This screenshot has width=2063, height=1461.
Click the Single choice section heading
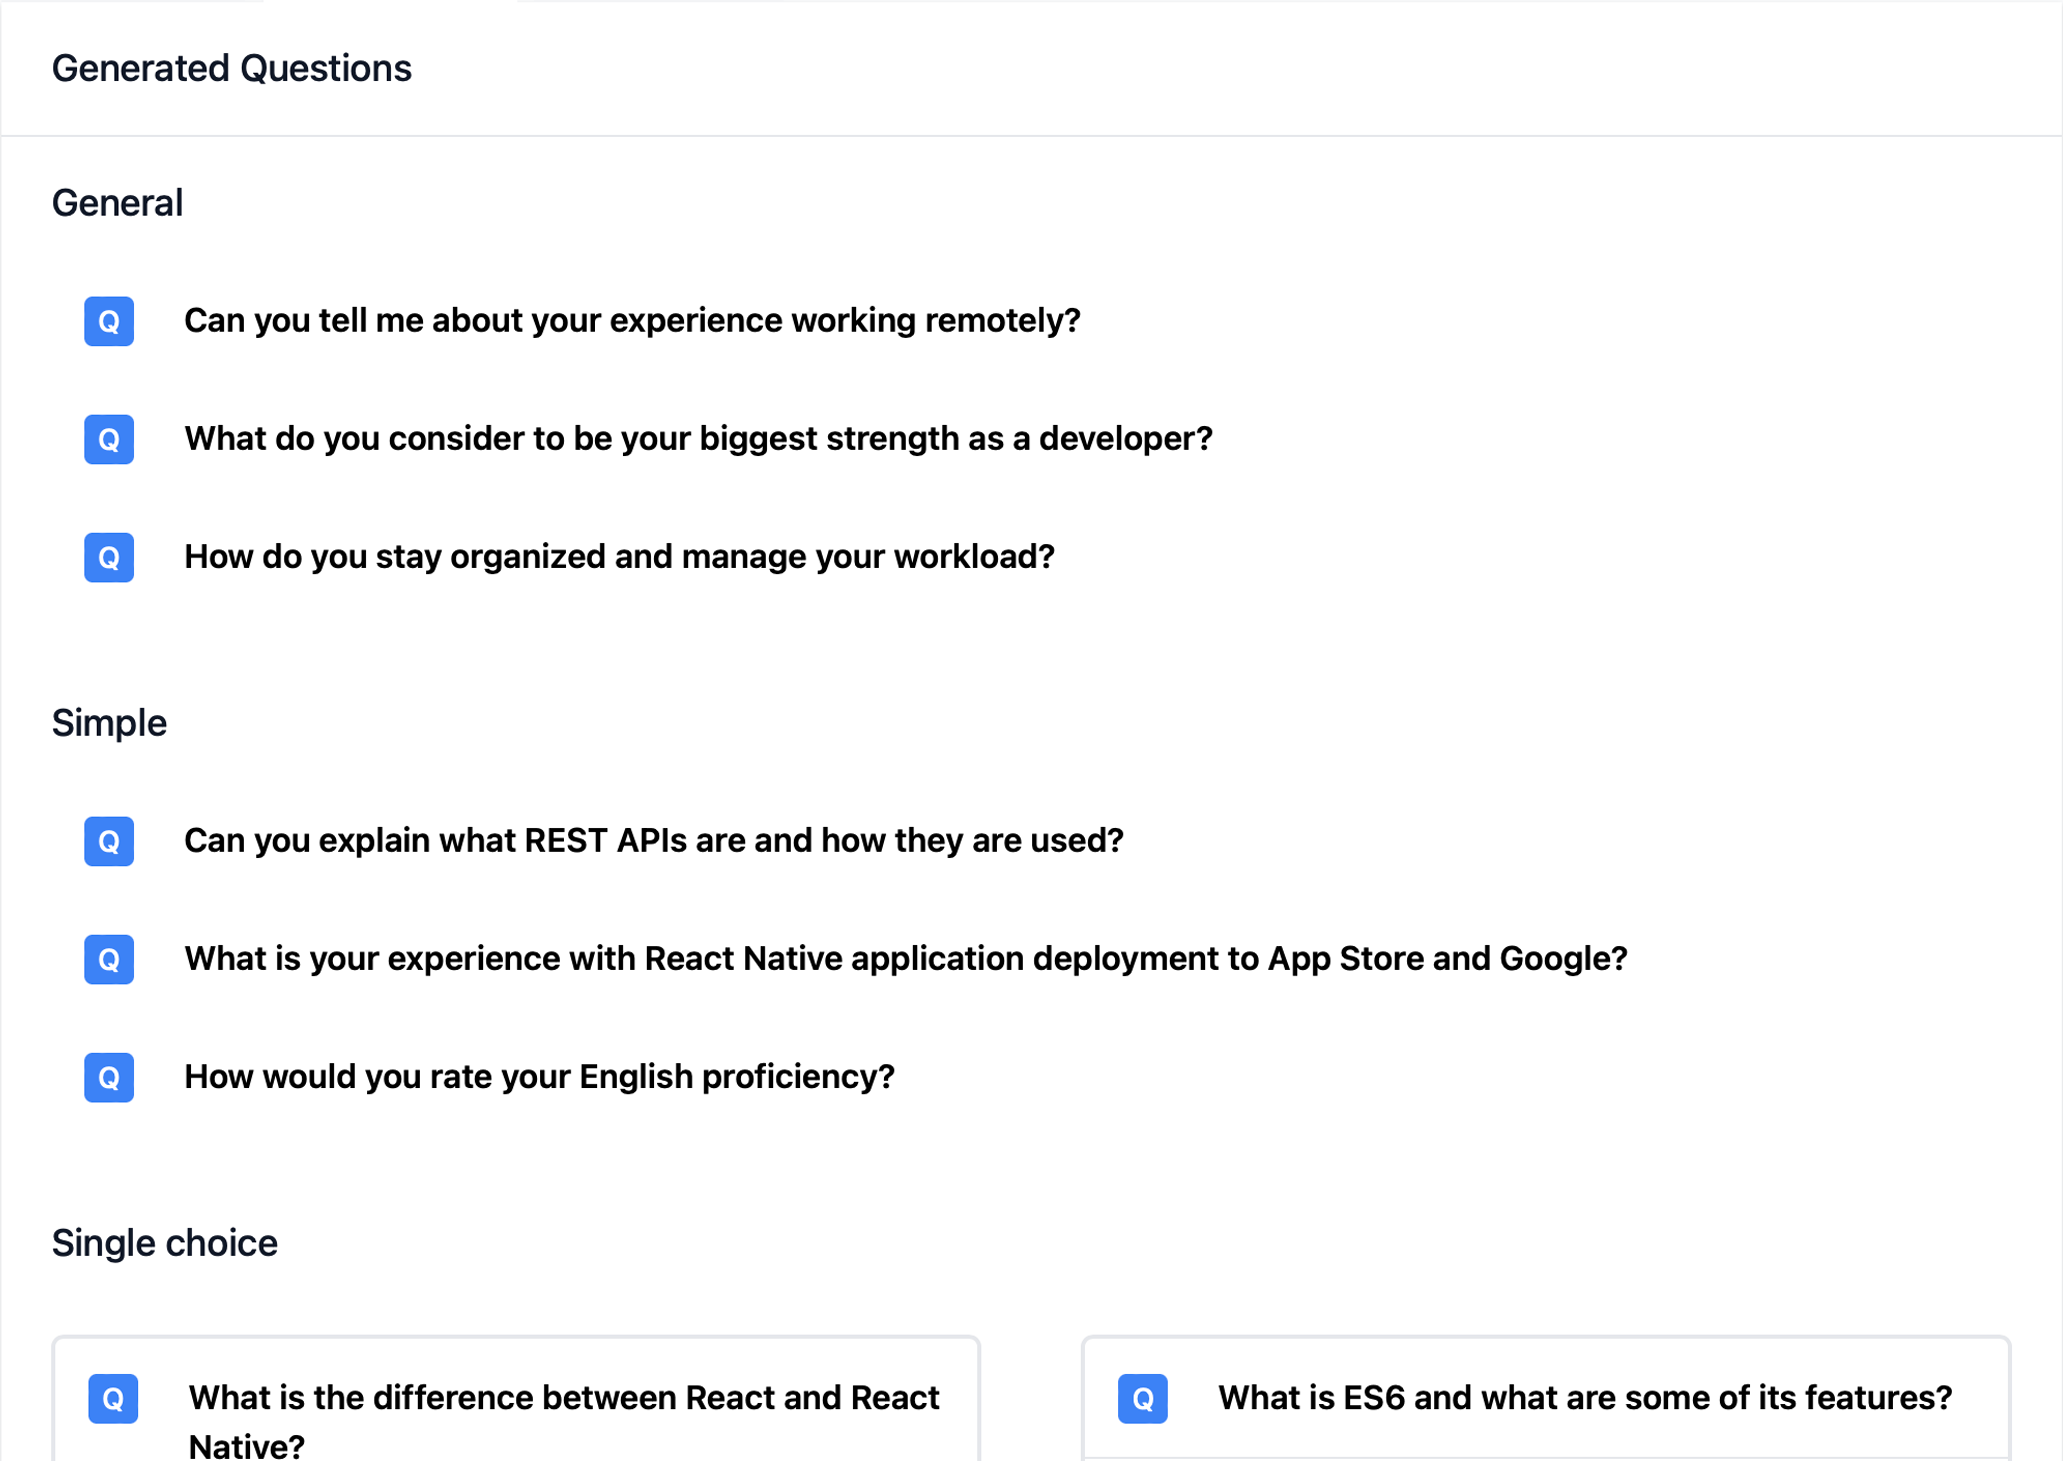tap(165, 1243)
